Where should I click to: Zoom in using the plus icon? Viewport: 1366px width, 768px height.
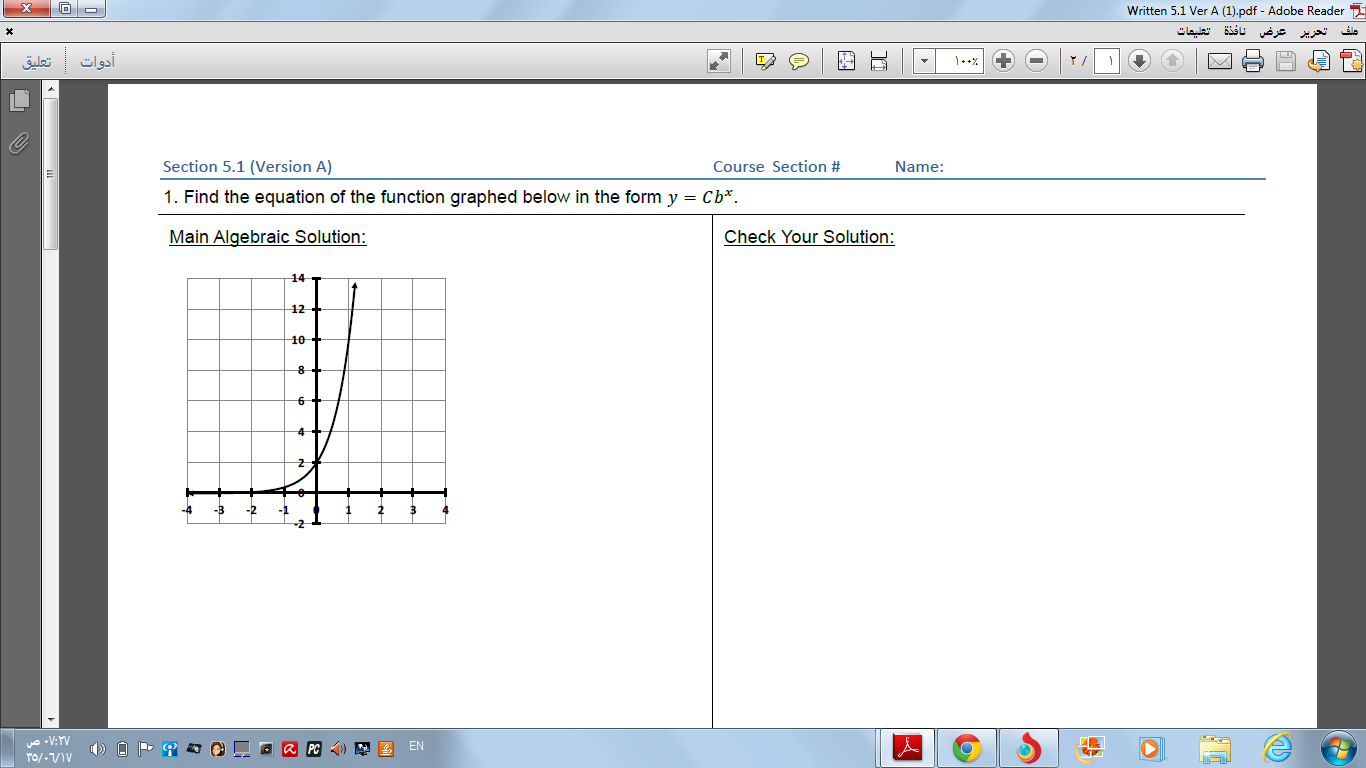pos(1001,60)
